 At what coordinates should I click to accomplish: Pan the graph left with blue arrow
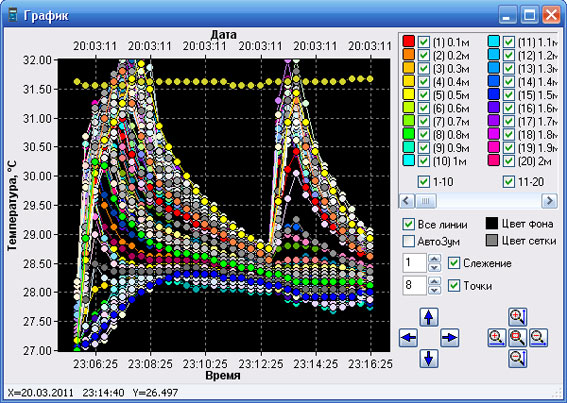click(x=408, y=338)
